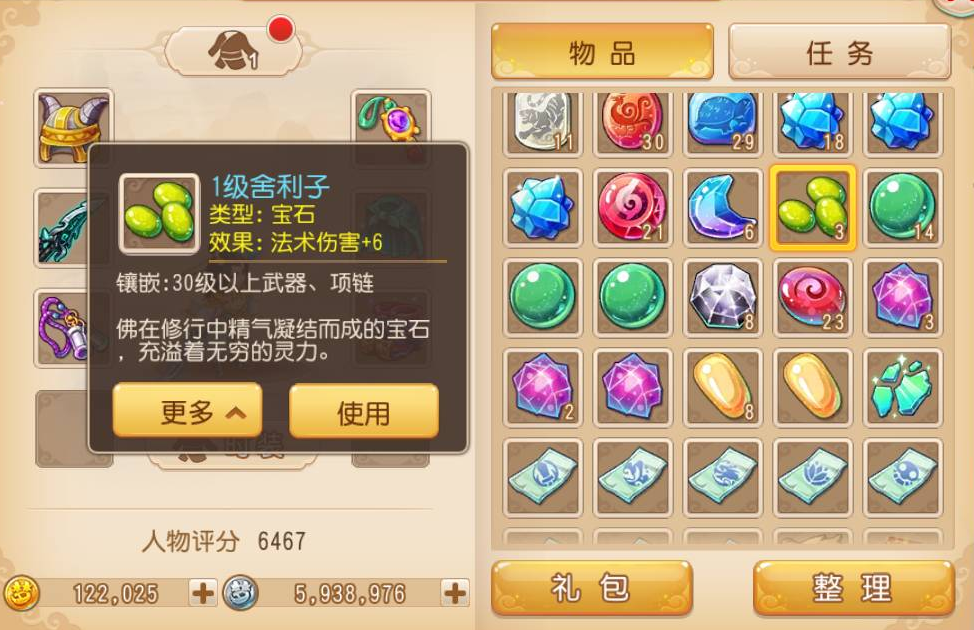Click the 整理 sort inventory button
Viewport: 974px width, 630px height.
[x=852, y=588]
